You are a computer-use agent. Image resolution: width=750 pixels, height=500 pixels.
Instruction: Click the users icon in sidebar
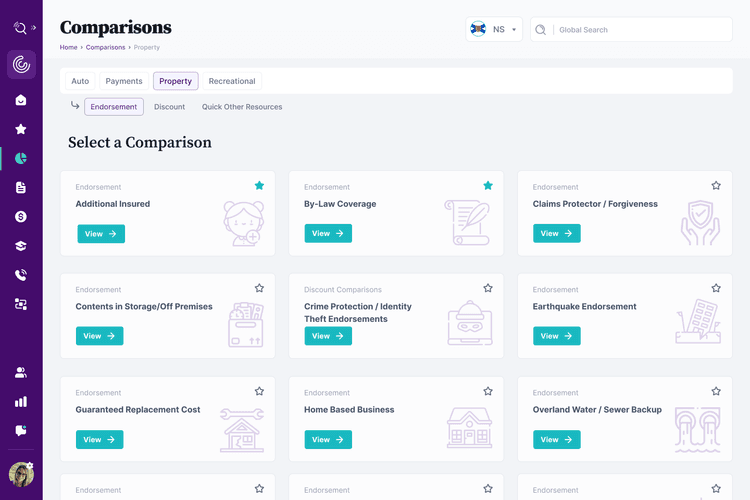pos(21,373)
